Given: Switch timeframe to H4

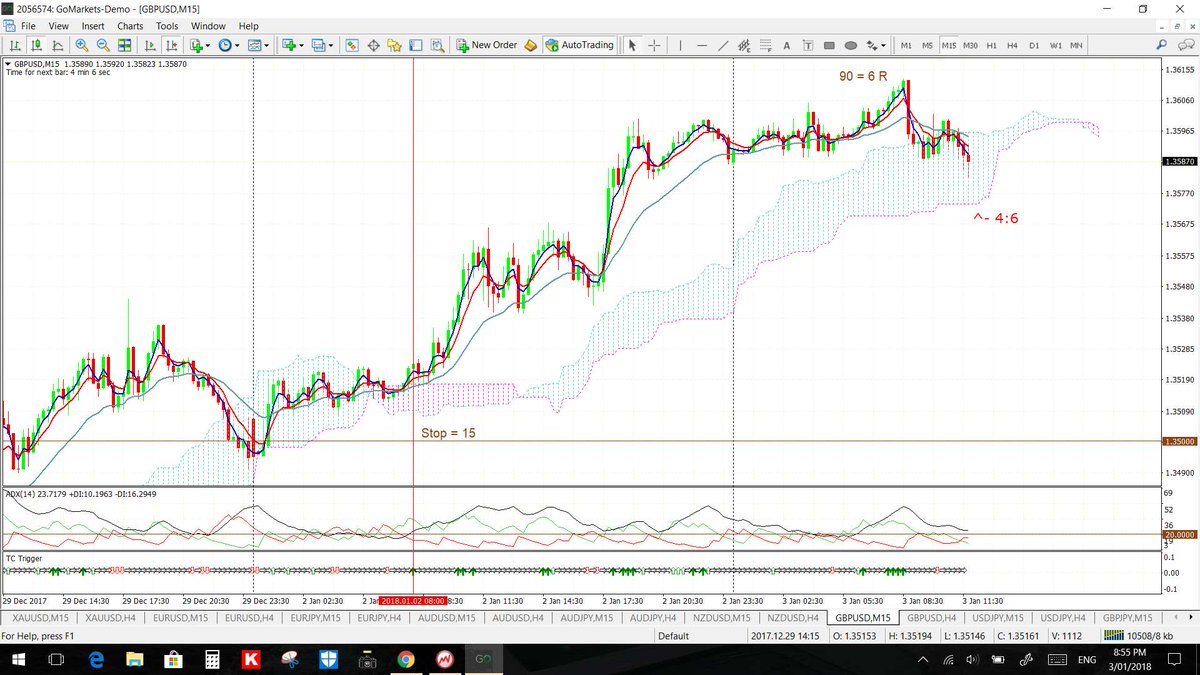Looking at the screenshot, I should [1013, 45].
